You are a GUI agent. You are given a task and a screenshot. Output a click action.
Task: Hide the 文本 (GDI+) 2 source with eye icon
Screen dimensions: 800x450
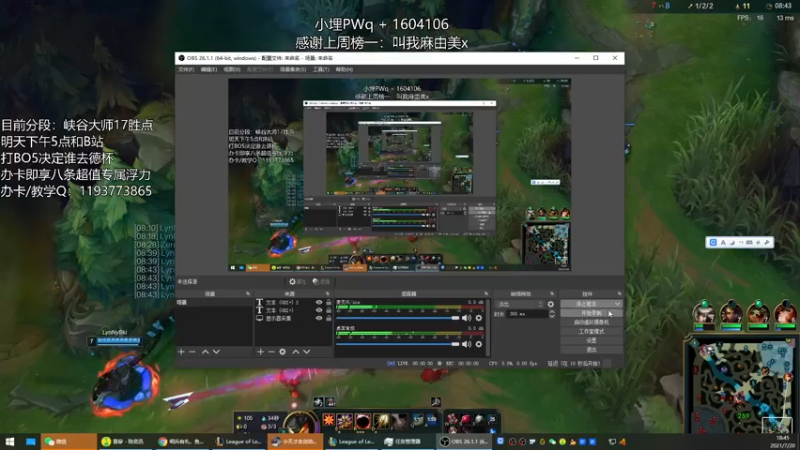(x=319, y=302)
